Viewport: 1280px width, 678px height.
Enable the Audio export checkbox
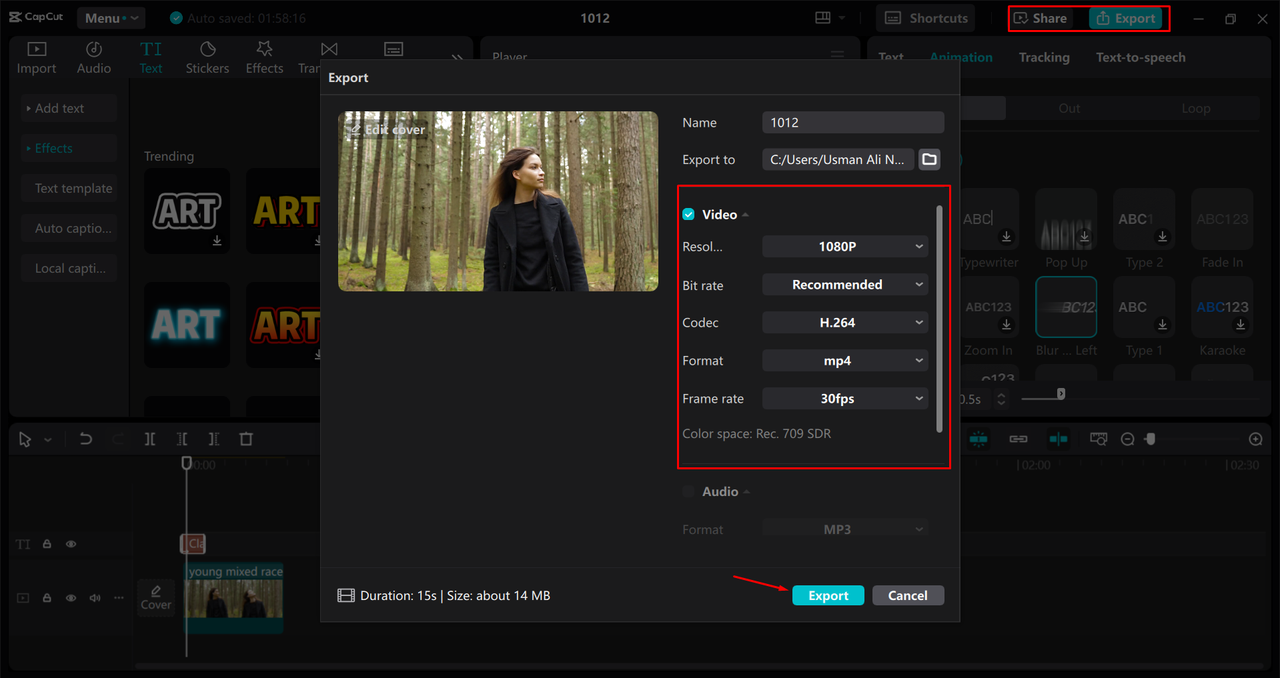click(688, 492)
